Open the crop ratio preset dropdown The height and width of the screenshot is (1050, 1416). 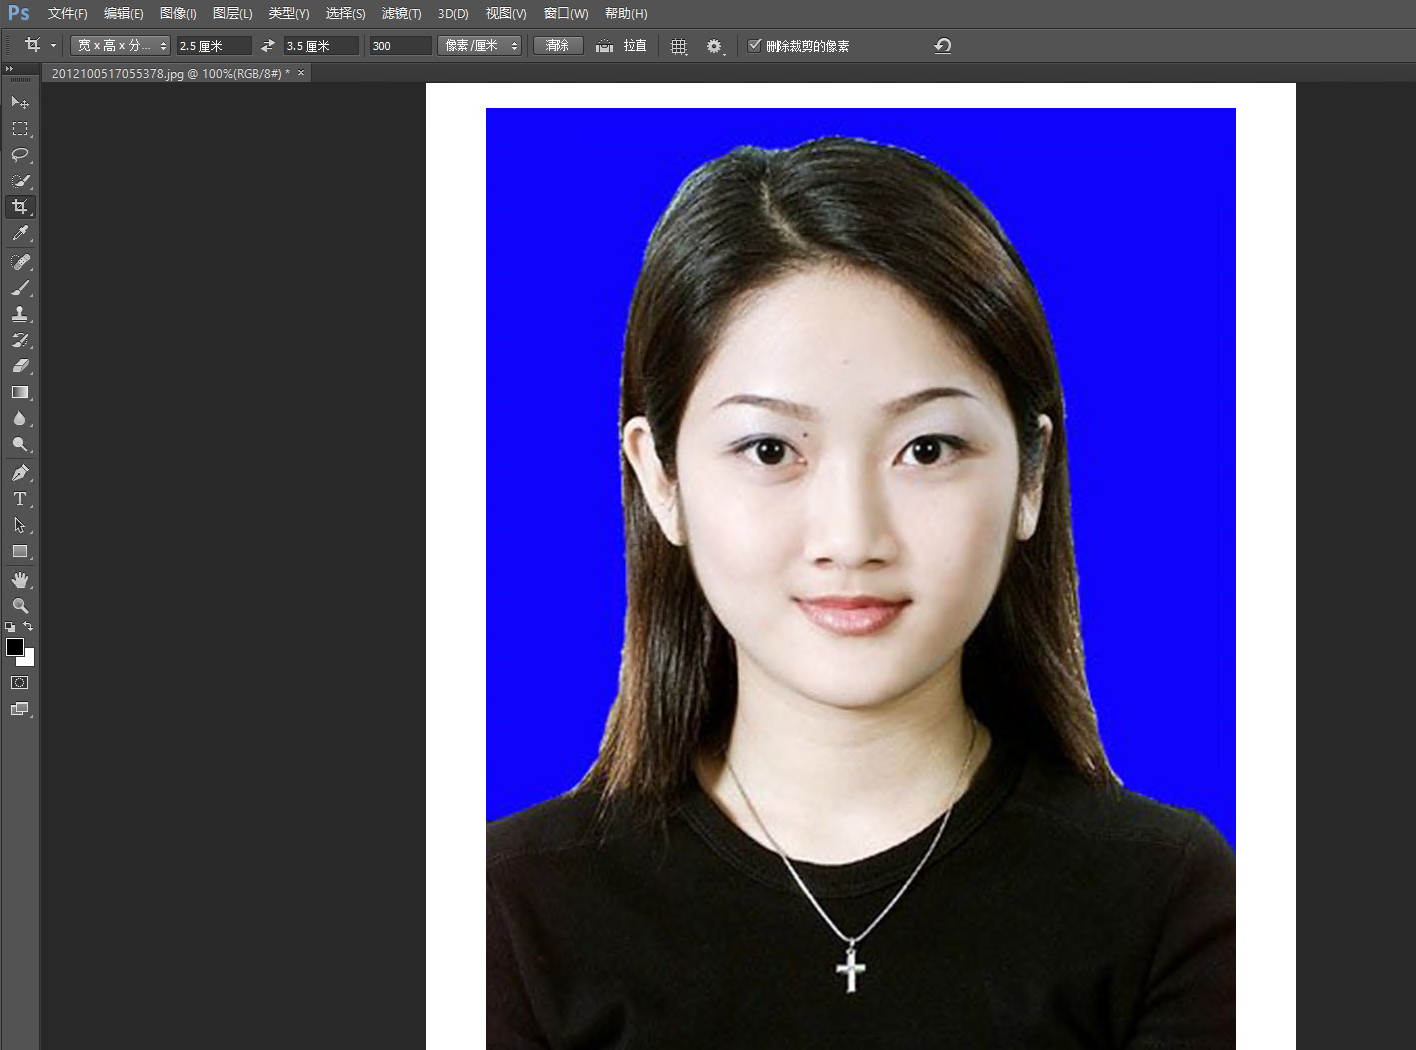coord(120,46)
